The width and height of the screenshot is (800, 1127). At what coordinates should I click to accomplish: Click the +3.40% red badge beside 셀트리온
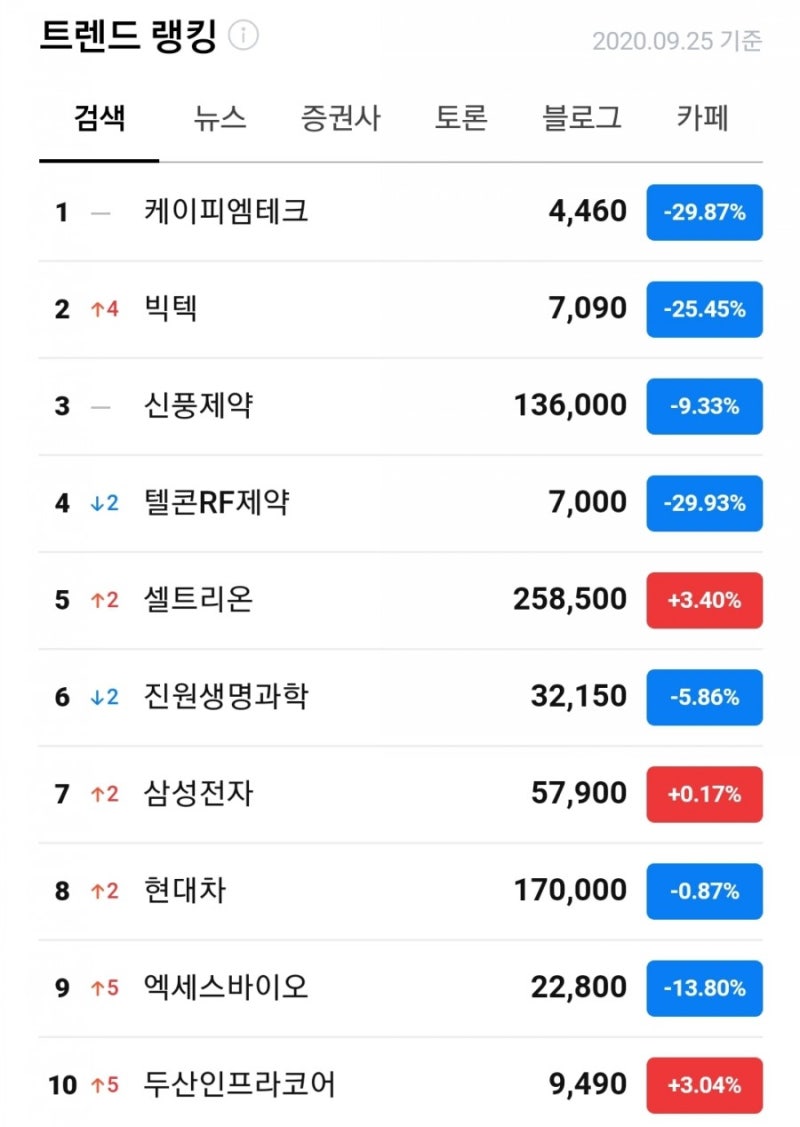tap(704, 600)
